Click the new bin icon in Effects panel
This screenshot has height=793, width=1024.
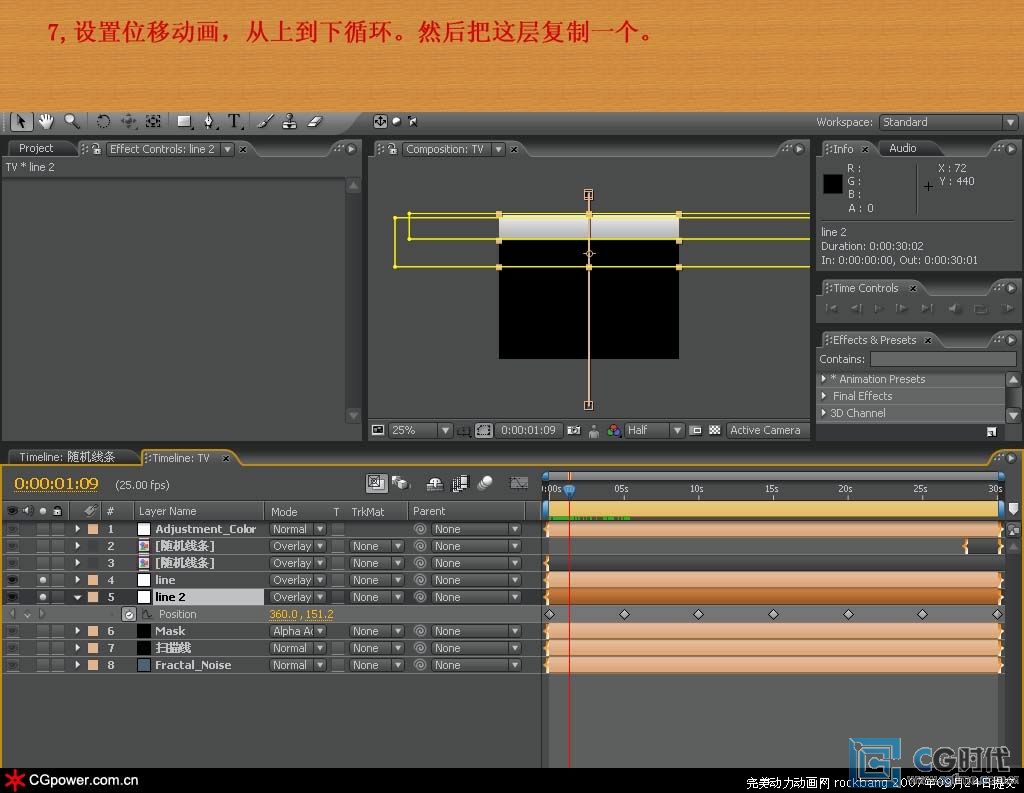point(991,432)
